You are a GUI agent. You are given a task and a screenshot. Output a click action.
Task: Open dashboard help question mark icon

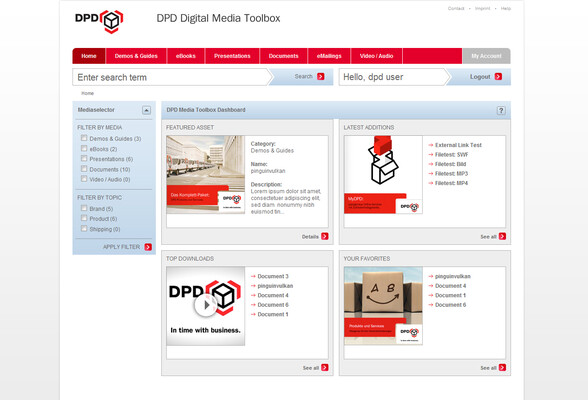(501, 110)
